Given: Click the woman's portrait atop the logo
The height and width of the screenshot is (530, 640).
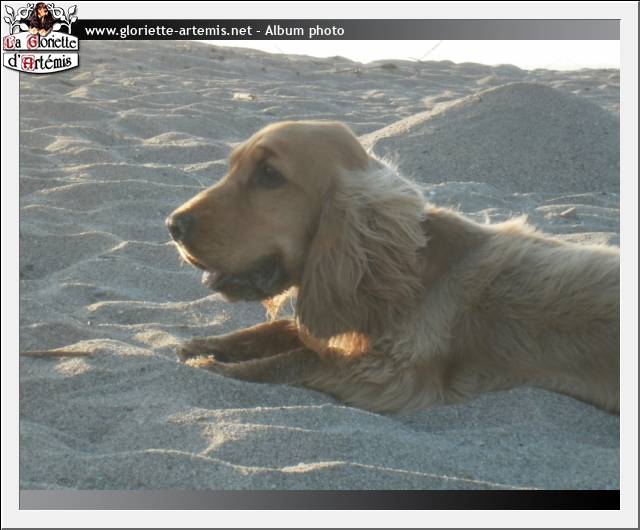Looking at the screenshot, I should click(42, 16).
